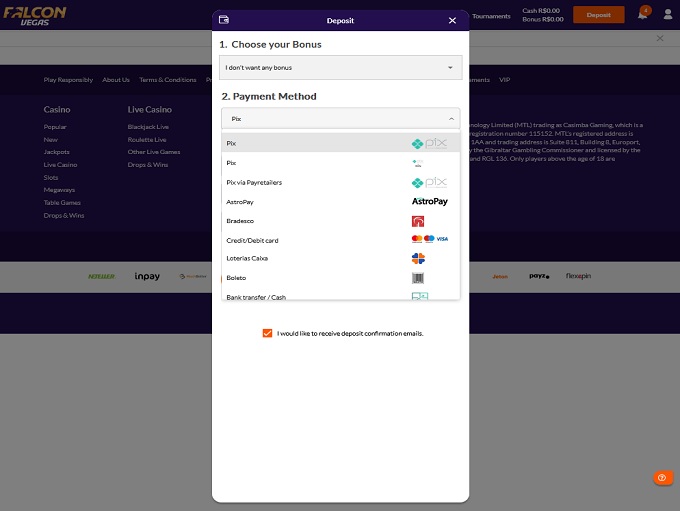Dismiss the banner with the X
680x511 pixels.
[x=660, y=38]
